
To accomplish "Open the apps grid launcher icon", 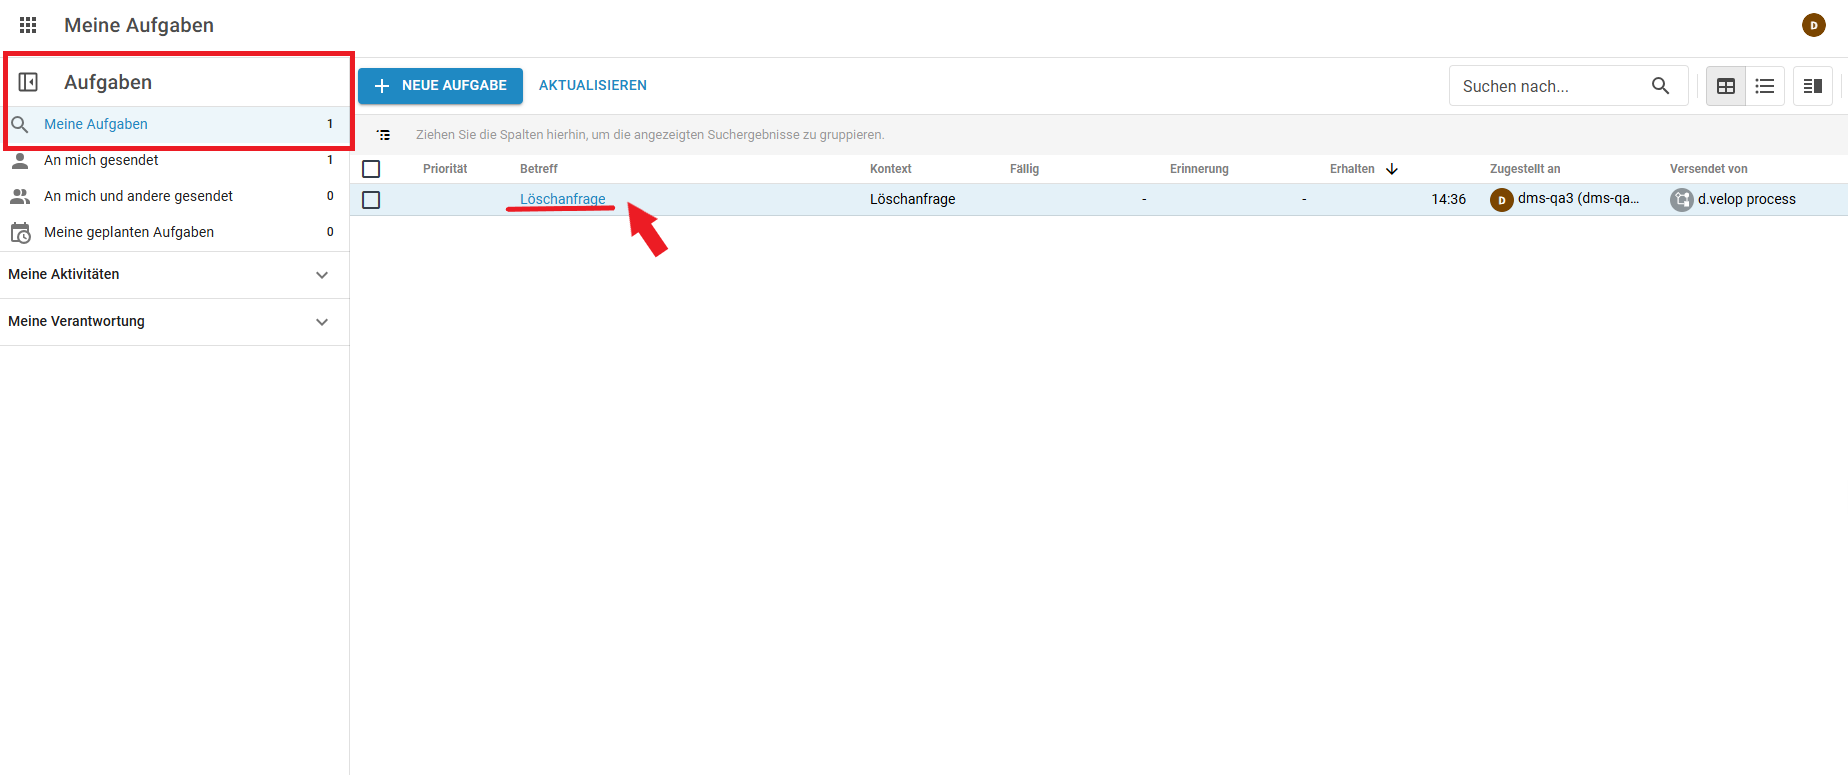I will click(x=28, y=25).
